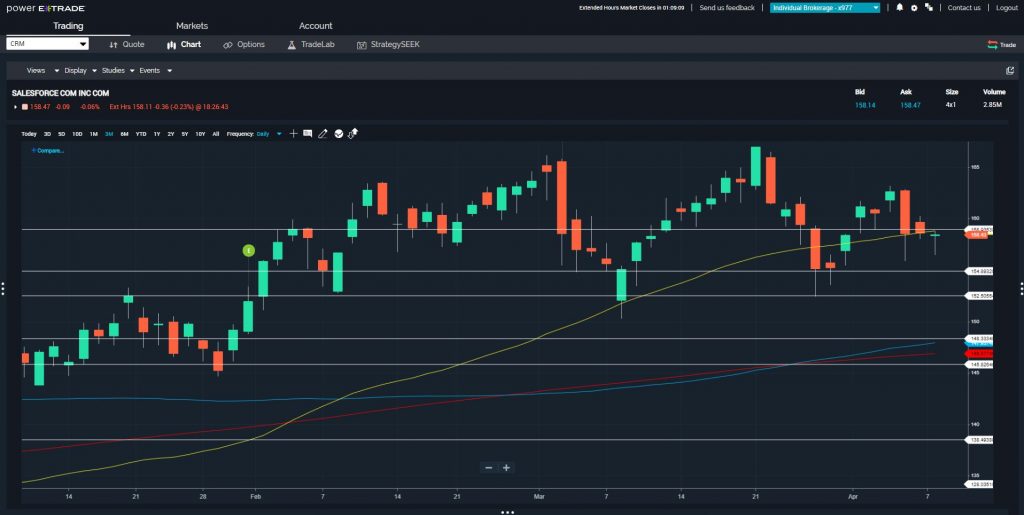The height and width of the screenshot is (515, 1024).
Task: Zoom in chart with plus button
Action: (x=506, y=468)
